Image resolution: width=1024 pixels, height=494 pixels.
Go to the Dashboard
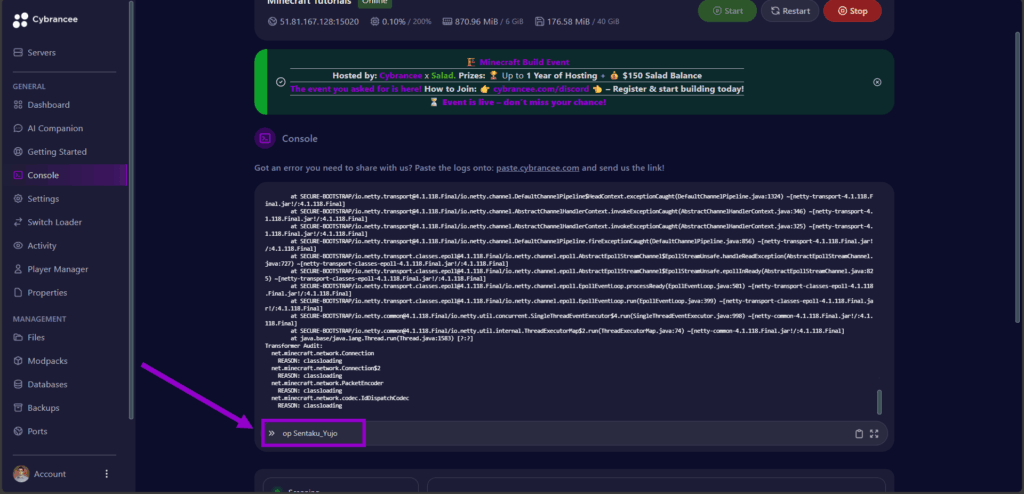pos(48,105)
